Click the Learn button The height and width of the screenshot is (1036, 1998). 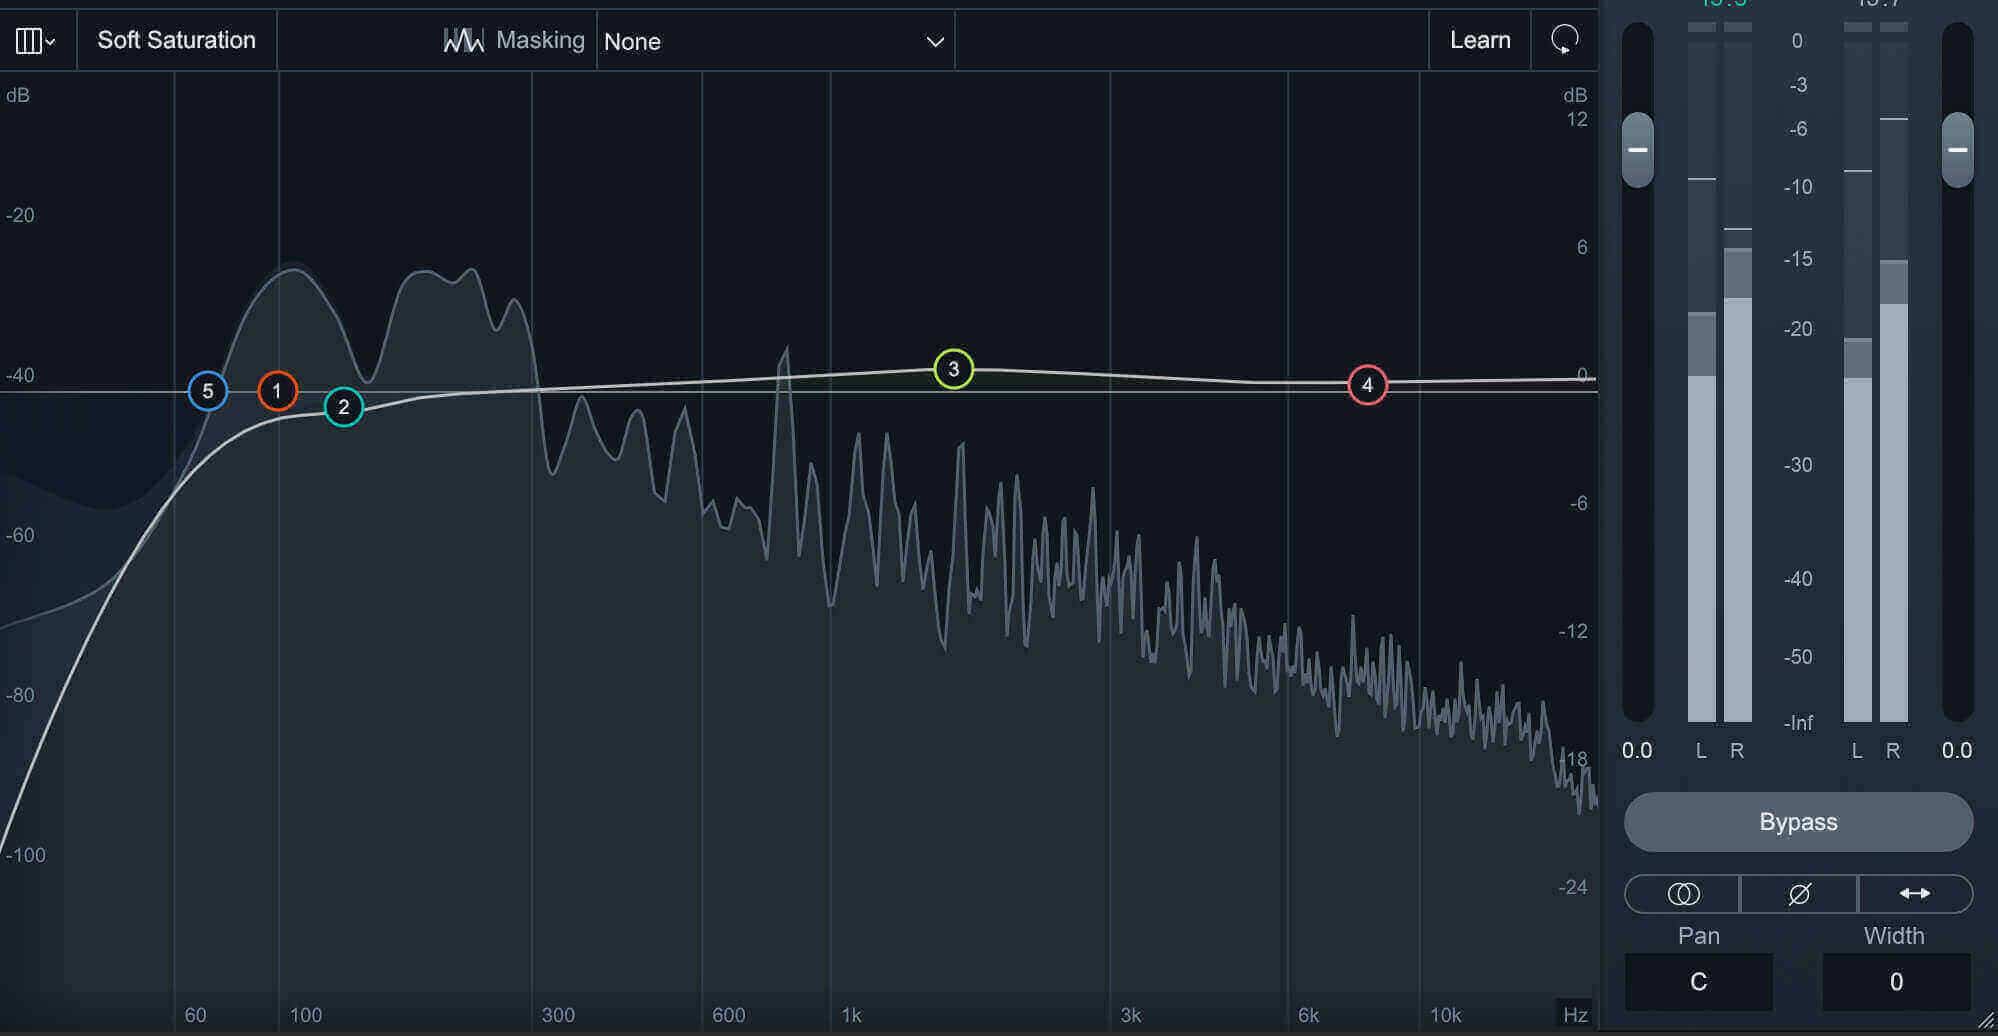coord(1480,40)
